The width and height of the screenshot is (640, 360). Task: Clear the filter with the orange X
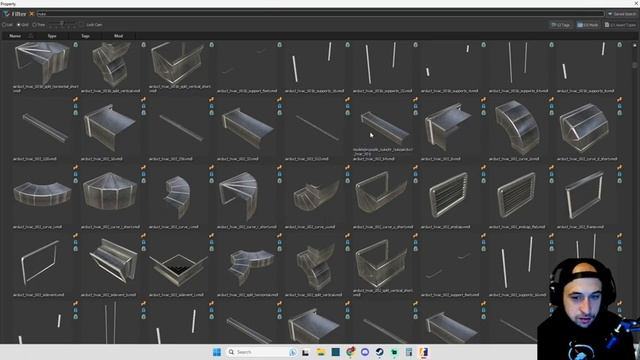coord(31,14)
